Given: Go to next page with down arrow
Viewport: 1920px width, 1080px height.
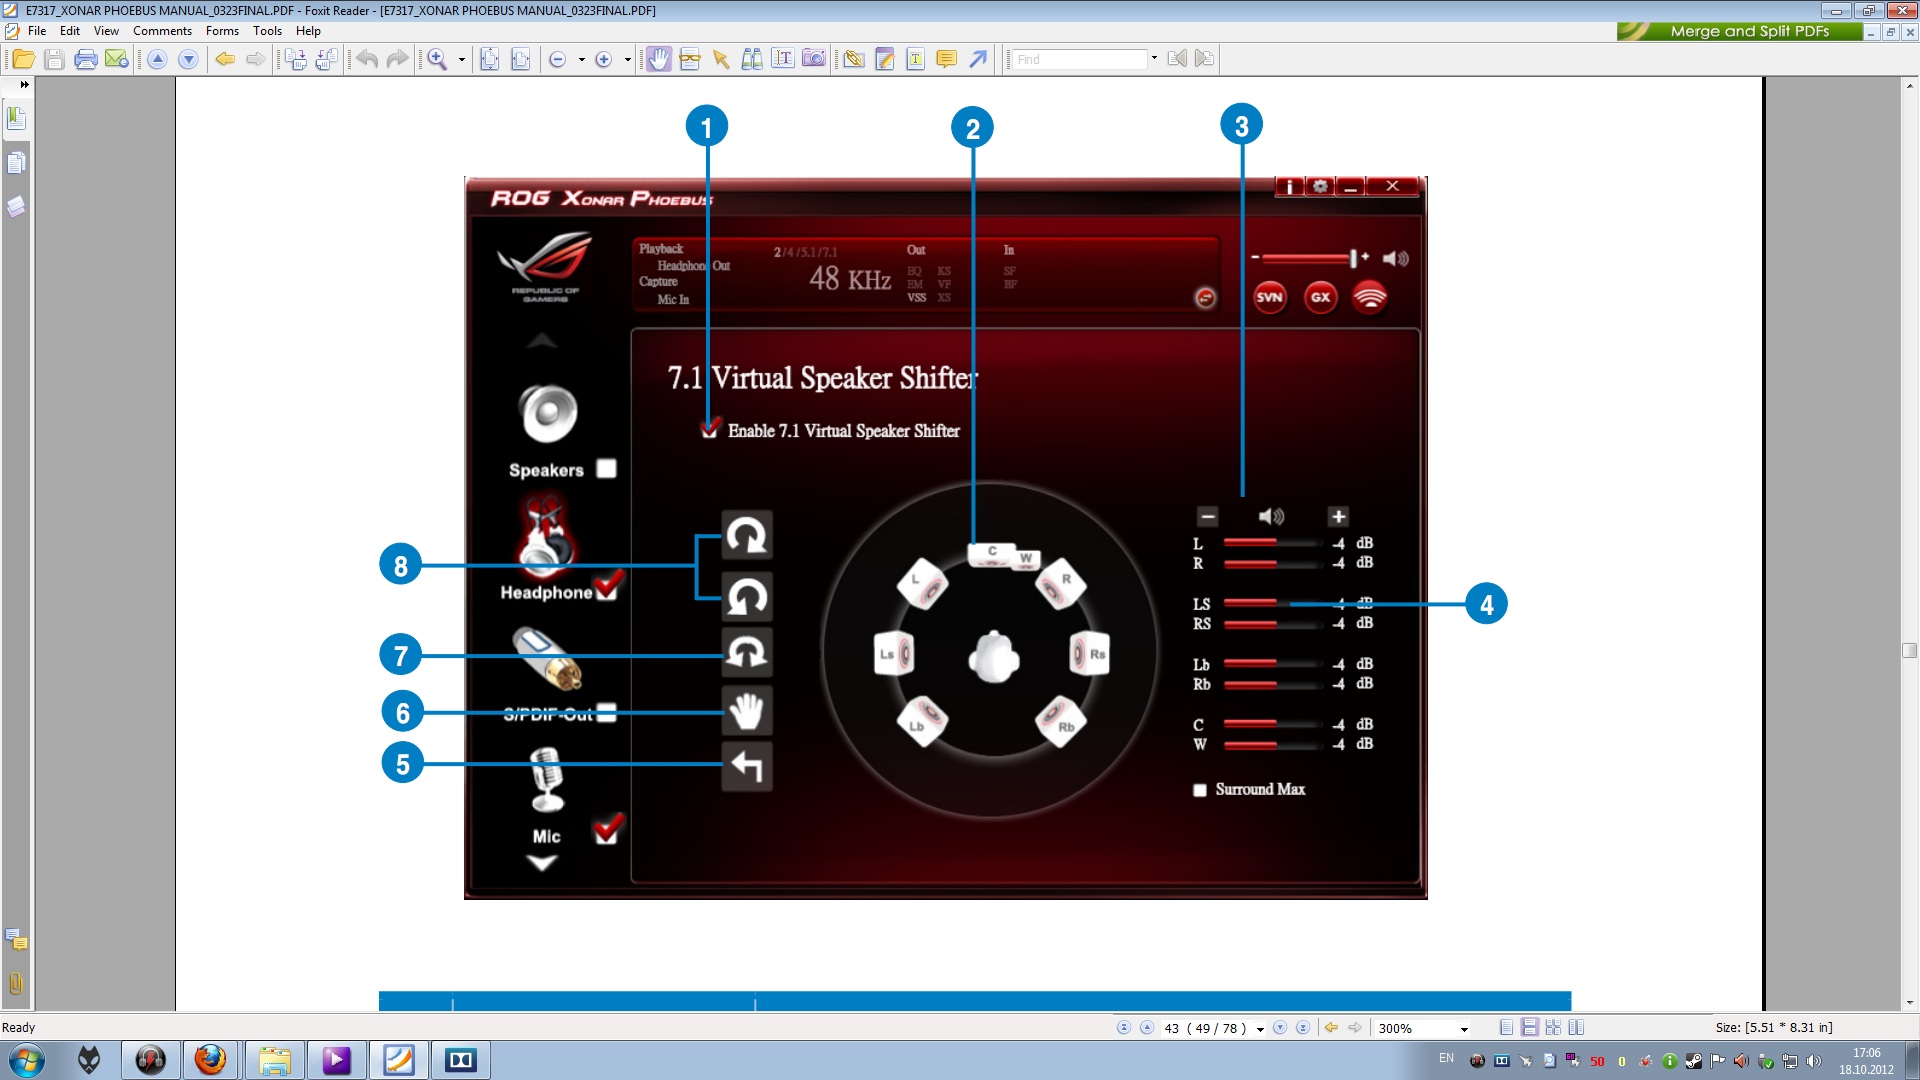Looking at the screenshot, I should point(188,59).
